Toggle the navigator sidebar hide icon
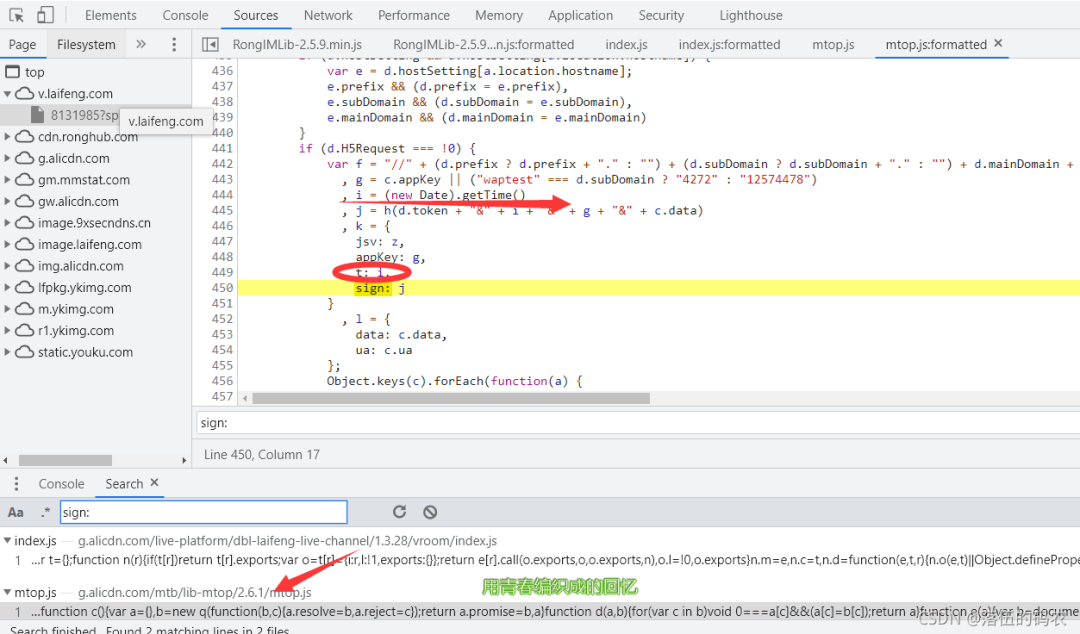This screenshot has height=634, width=1080. [x=210, y=45]
